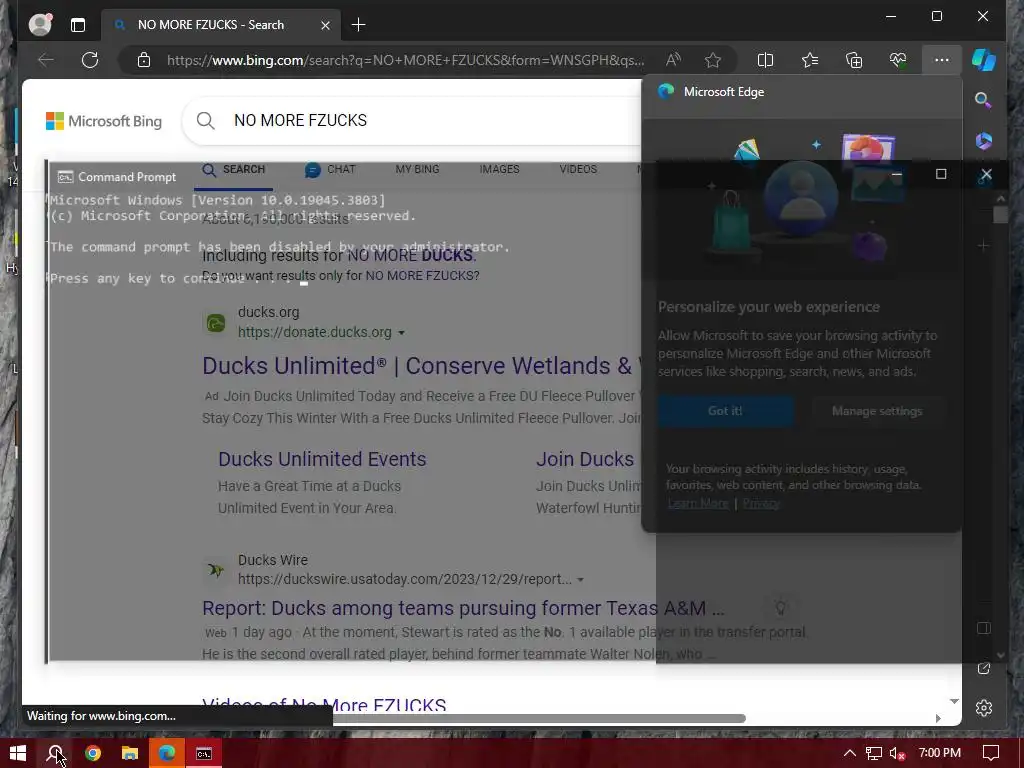The image size is (1024, 768).
Task: Expand the duckswire.usatoday.com URL dropdown arrow
Action: [x=580, y=580]
